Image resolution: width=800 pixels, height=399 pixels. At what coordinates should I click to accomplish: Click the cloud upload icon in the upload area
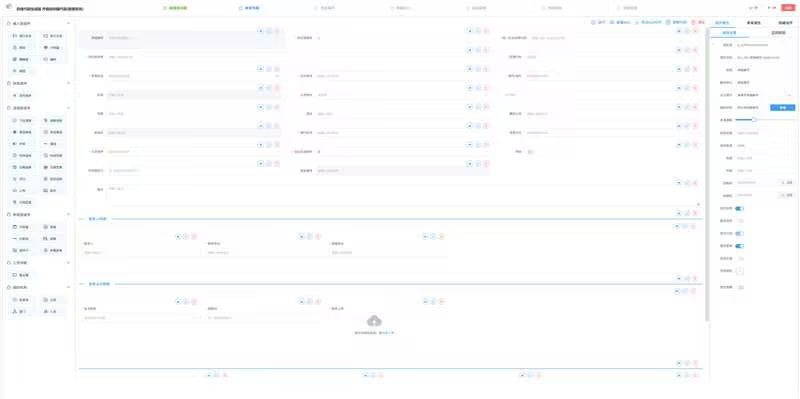pos(374,321)
